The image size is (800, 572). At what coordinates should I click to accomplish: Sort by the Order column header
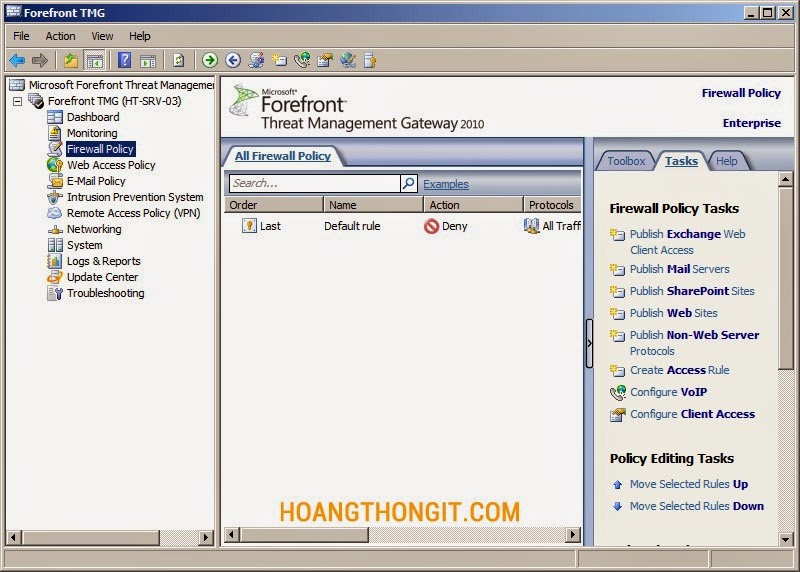[x=274, y=205]
